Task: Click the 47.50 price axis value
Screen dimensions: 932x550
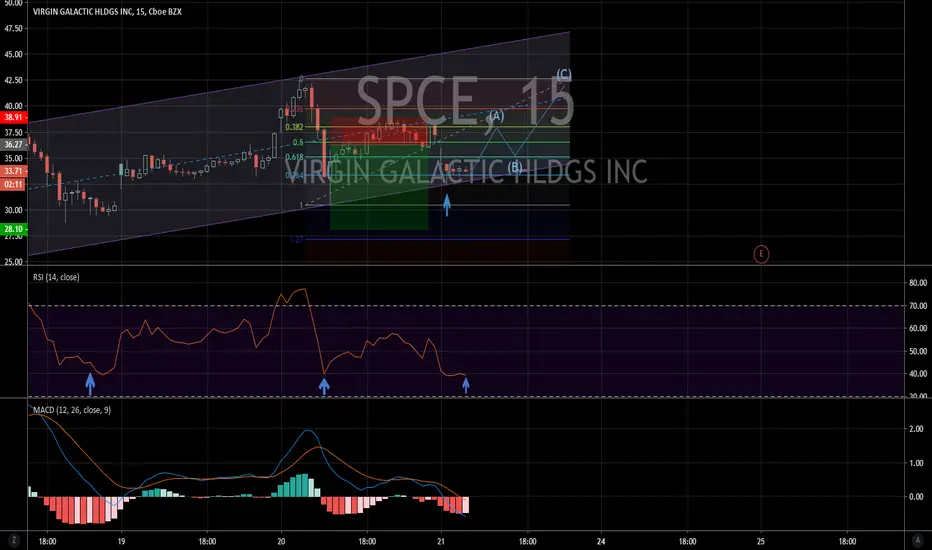Action: (13, 29)
